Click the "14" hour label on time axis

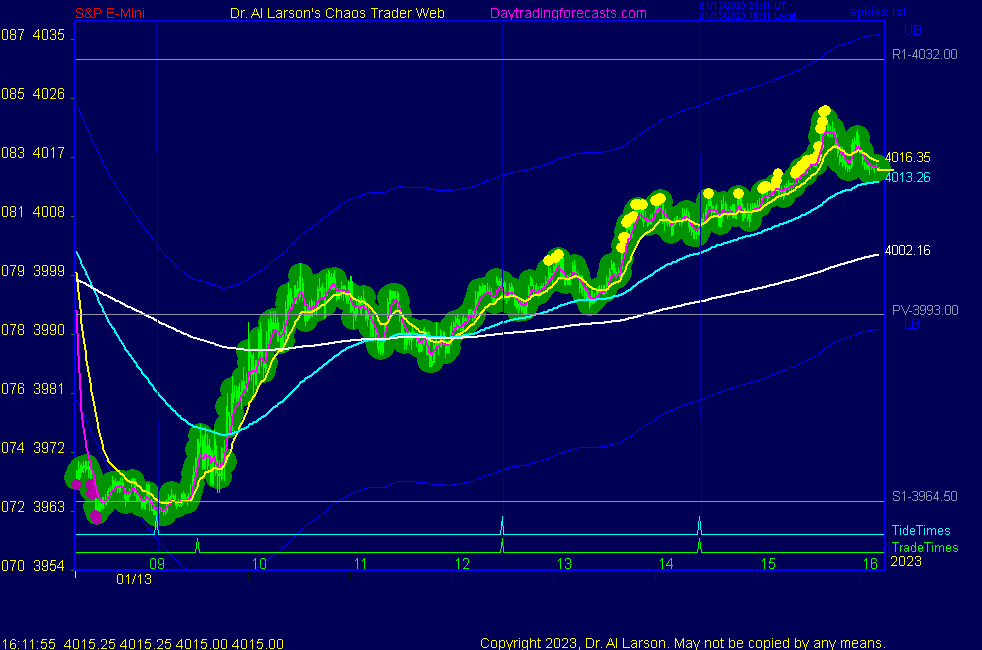(666, 564)
